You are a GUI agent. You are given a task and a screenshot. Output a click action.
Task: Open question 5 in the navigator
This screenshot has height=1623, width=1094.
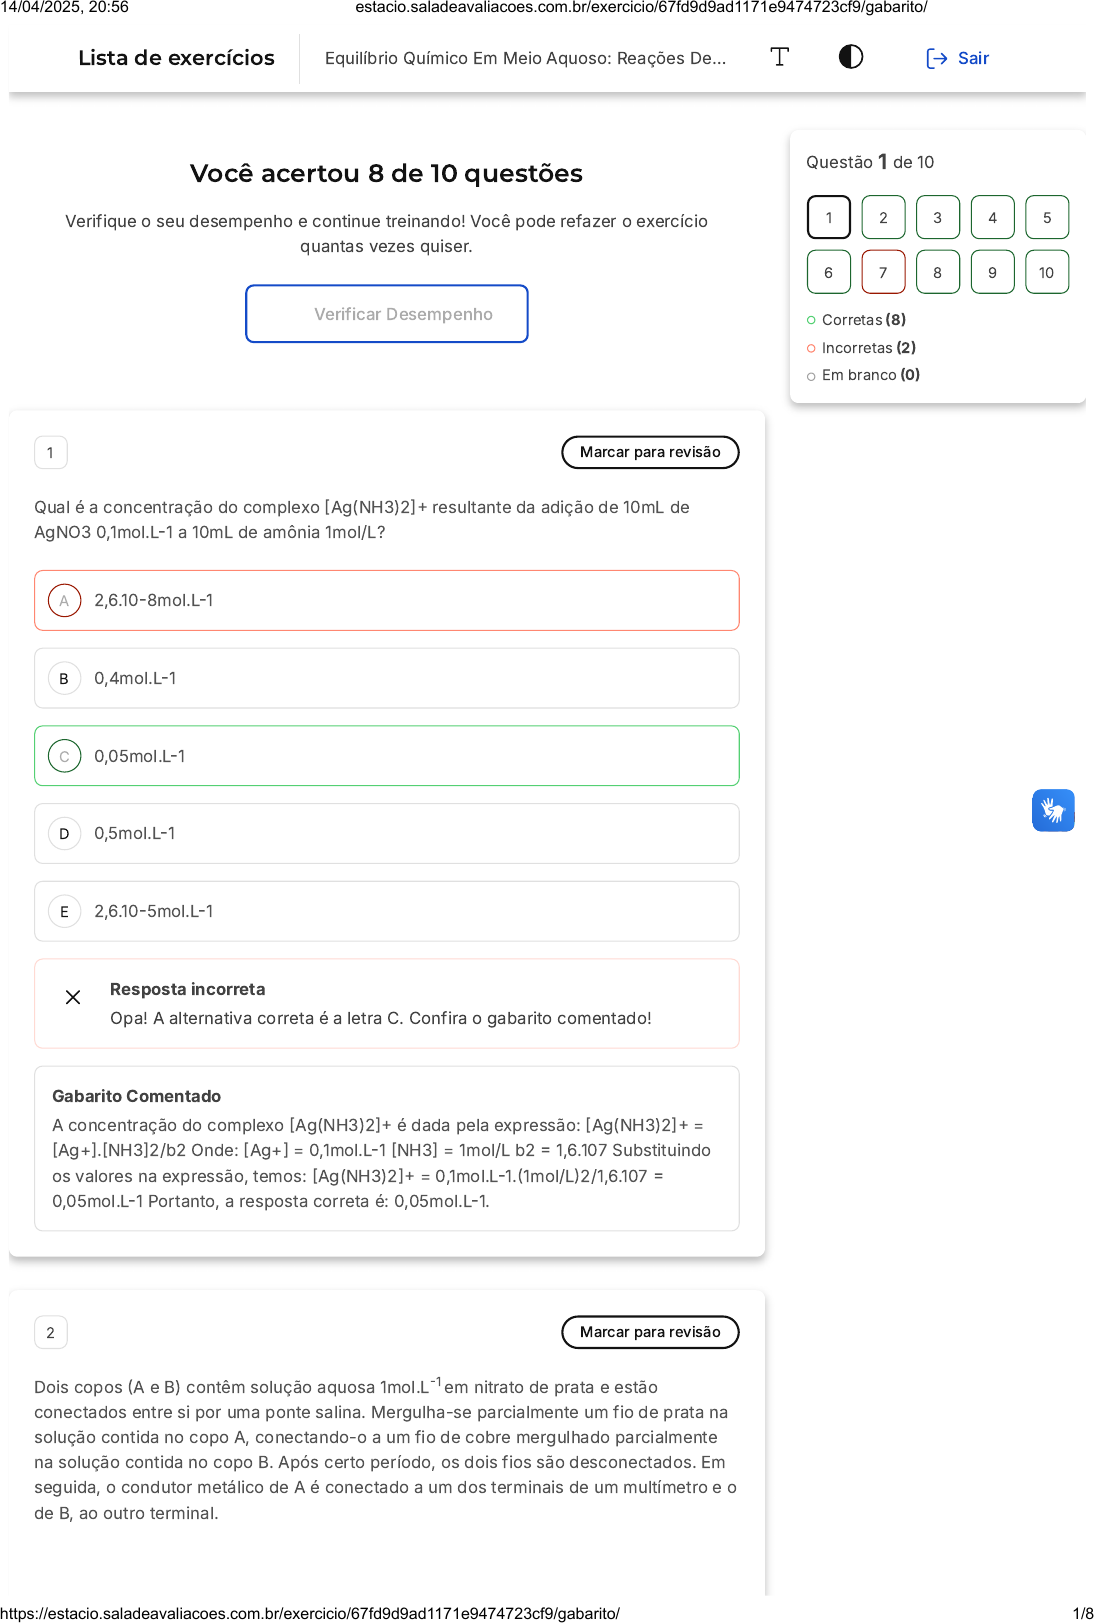pyautogui.click(x=1047, y=217)
